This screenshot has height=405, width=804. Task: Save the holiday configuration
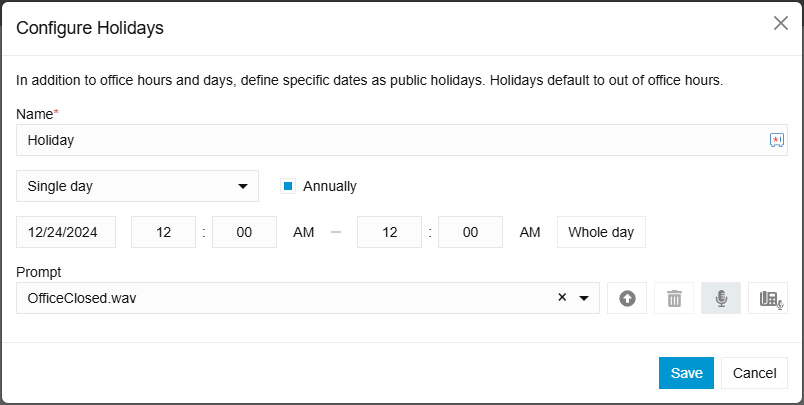click(686, 373)
